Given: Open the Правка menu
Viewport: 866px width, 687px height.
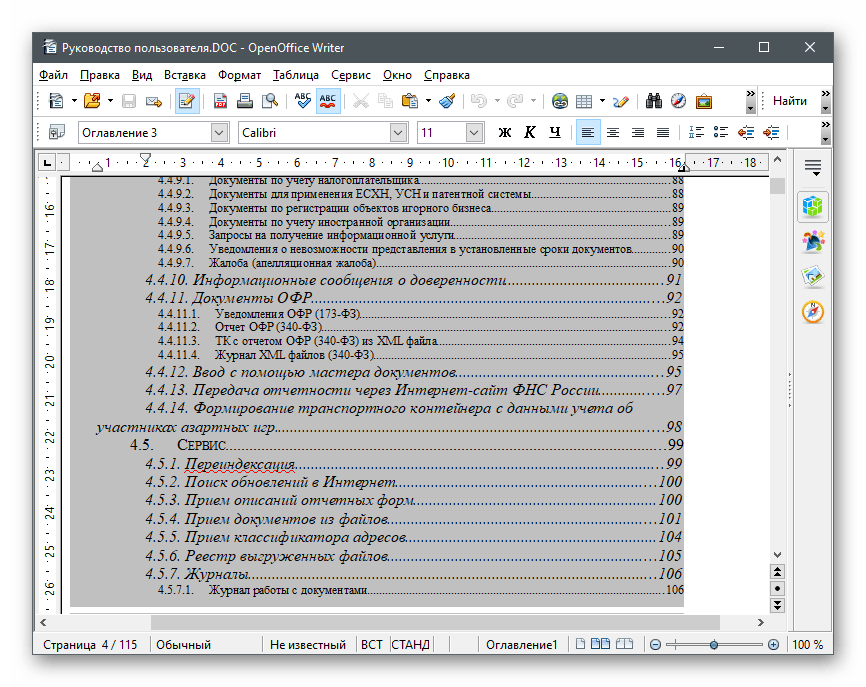Looking at the screenshot, I should tap(99, 75).
